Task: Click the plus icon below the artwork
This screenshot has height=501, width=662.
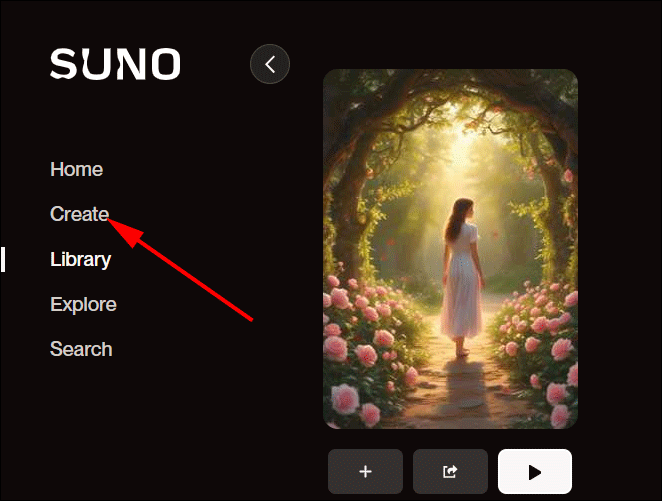Action: pyautogui.click(x=366, y=471)
